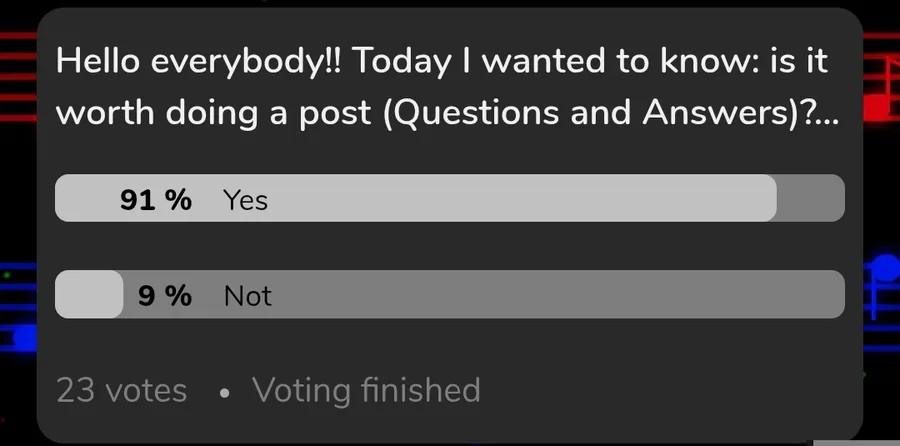Click the bullet separator beside "23 votes"
The height and width of the screenshot is (446, 900).
[x=225, y=391]
